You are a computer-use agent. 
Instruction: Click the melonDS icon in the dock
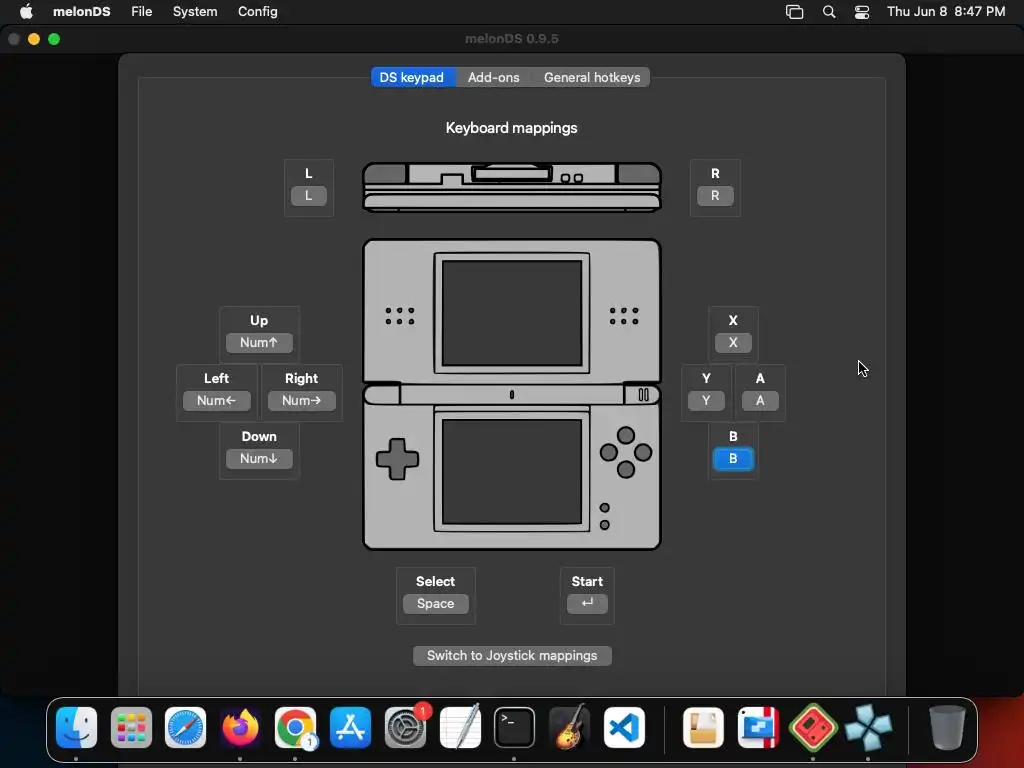(813, 727)
